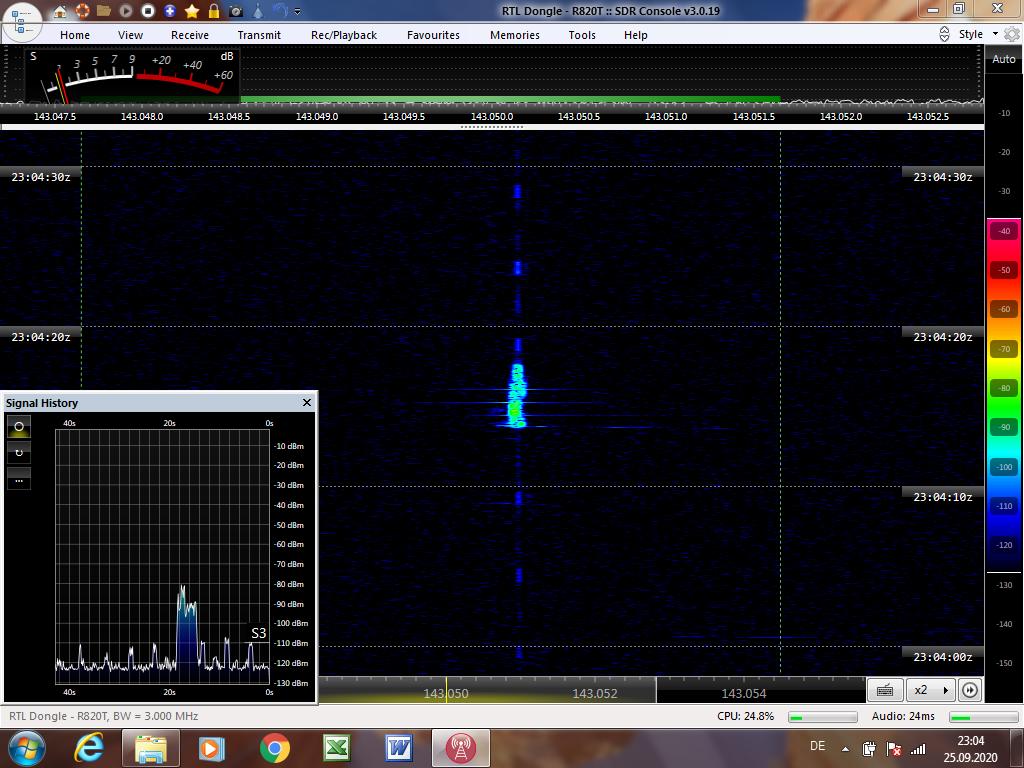Viewport: 1024px width, 768px height.
Task: Take a screenshot with the camera icon
Action: [236, 11]
